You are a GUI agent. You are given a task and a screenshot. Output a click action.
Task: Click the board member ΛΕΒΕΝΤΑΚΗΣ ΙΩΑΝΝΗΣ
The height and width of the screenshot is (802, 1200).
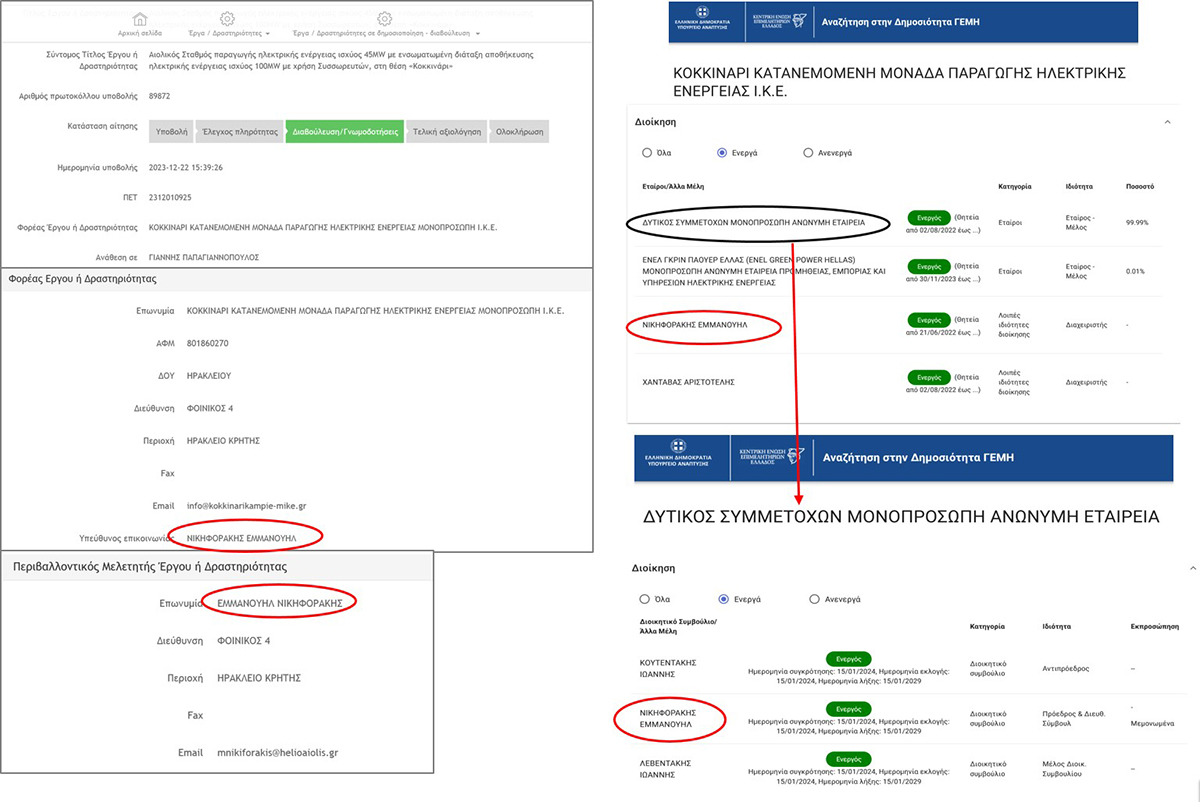666,768
